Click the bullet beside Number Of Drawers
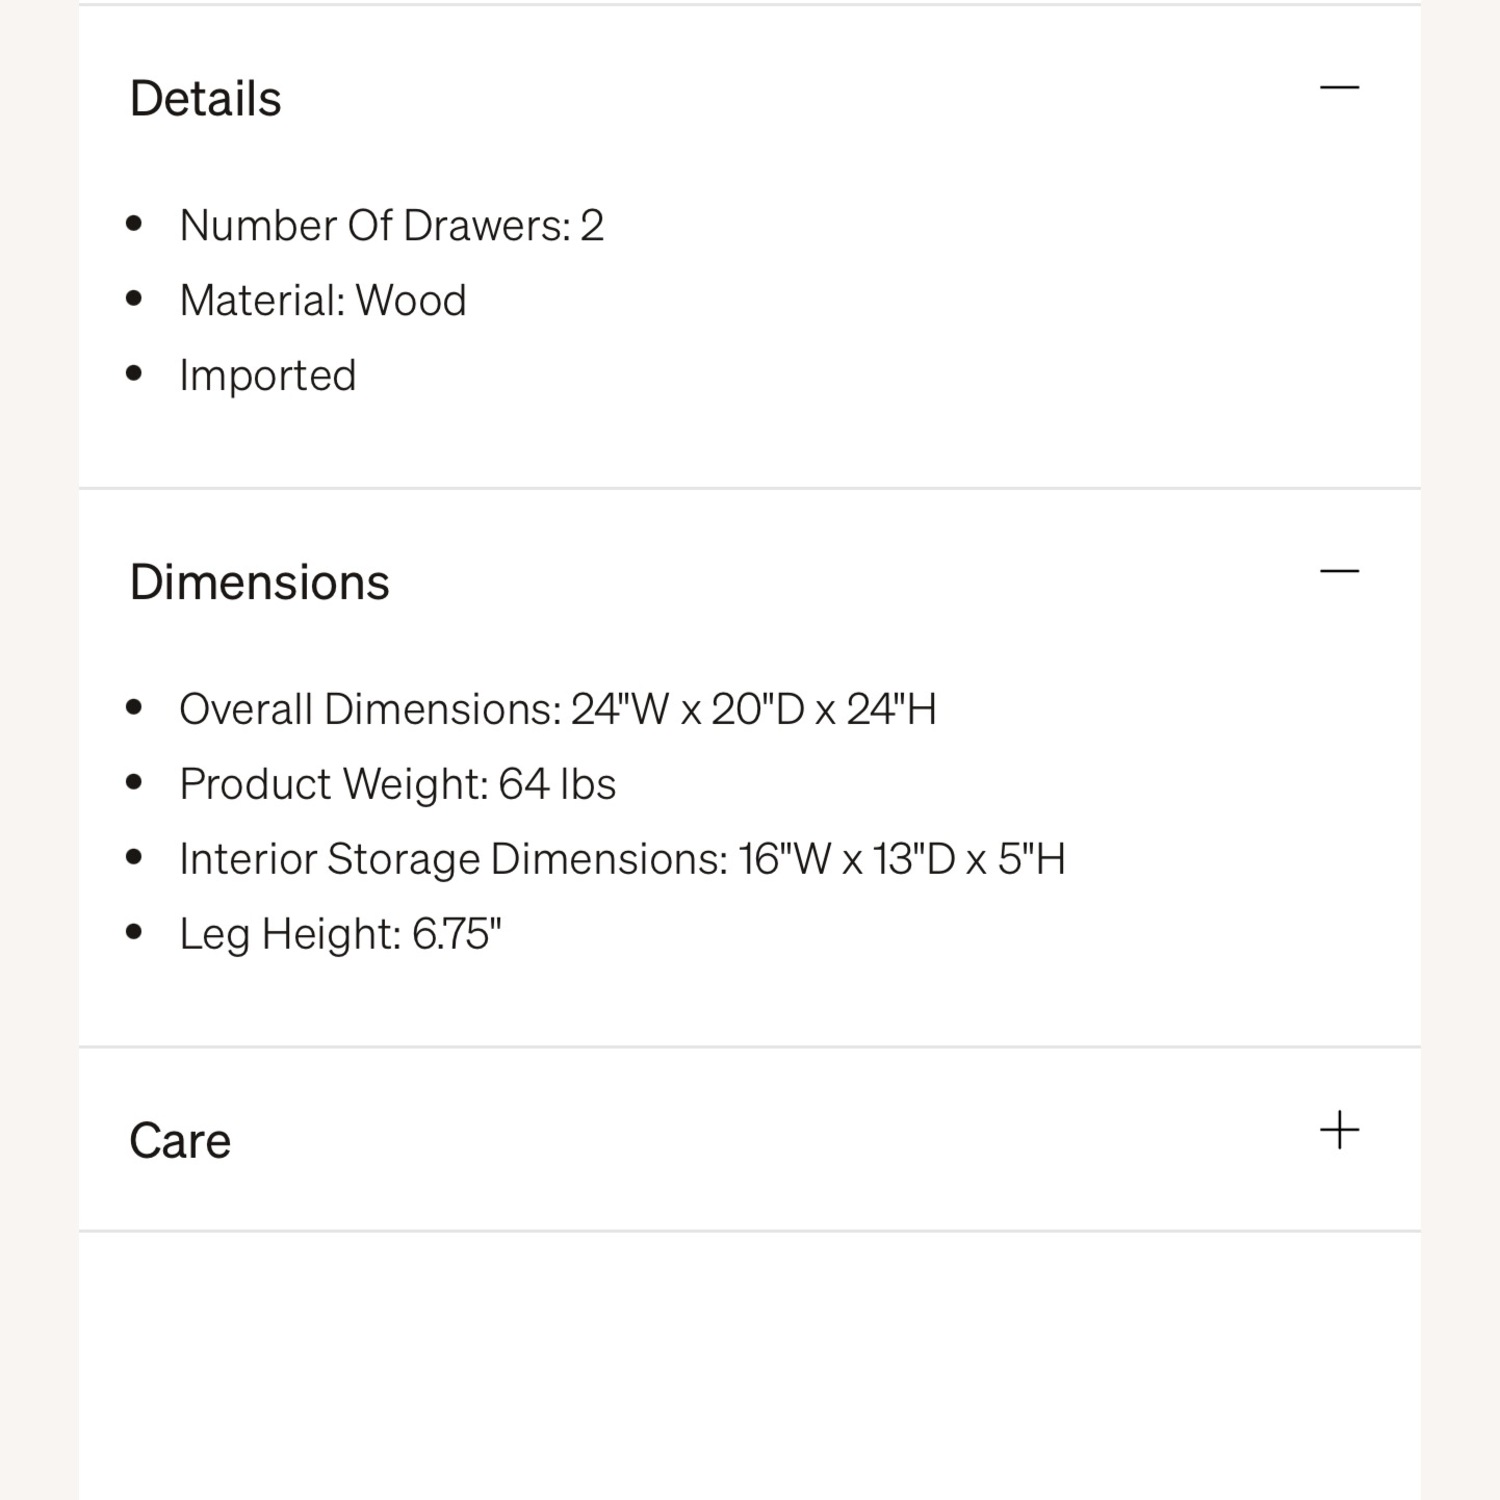This screenshot has height=1500, width=1500. pyautogui.click(x=135, y=224)
